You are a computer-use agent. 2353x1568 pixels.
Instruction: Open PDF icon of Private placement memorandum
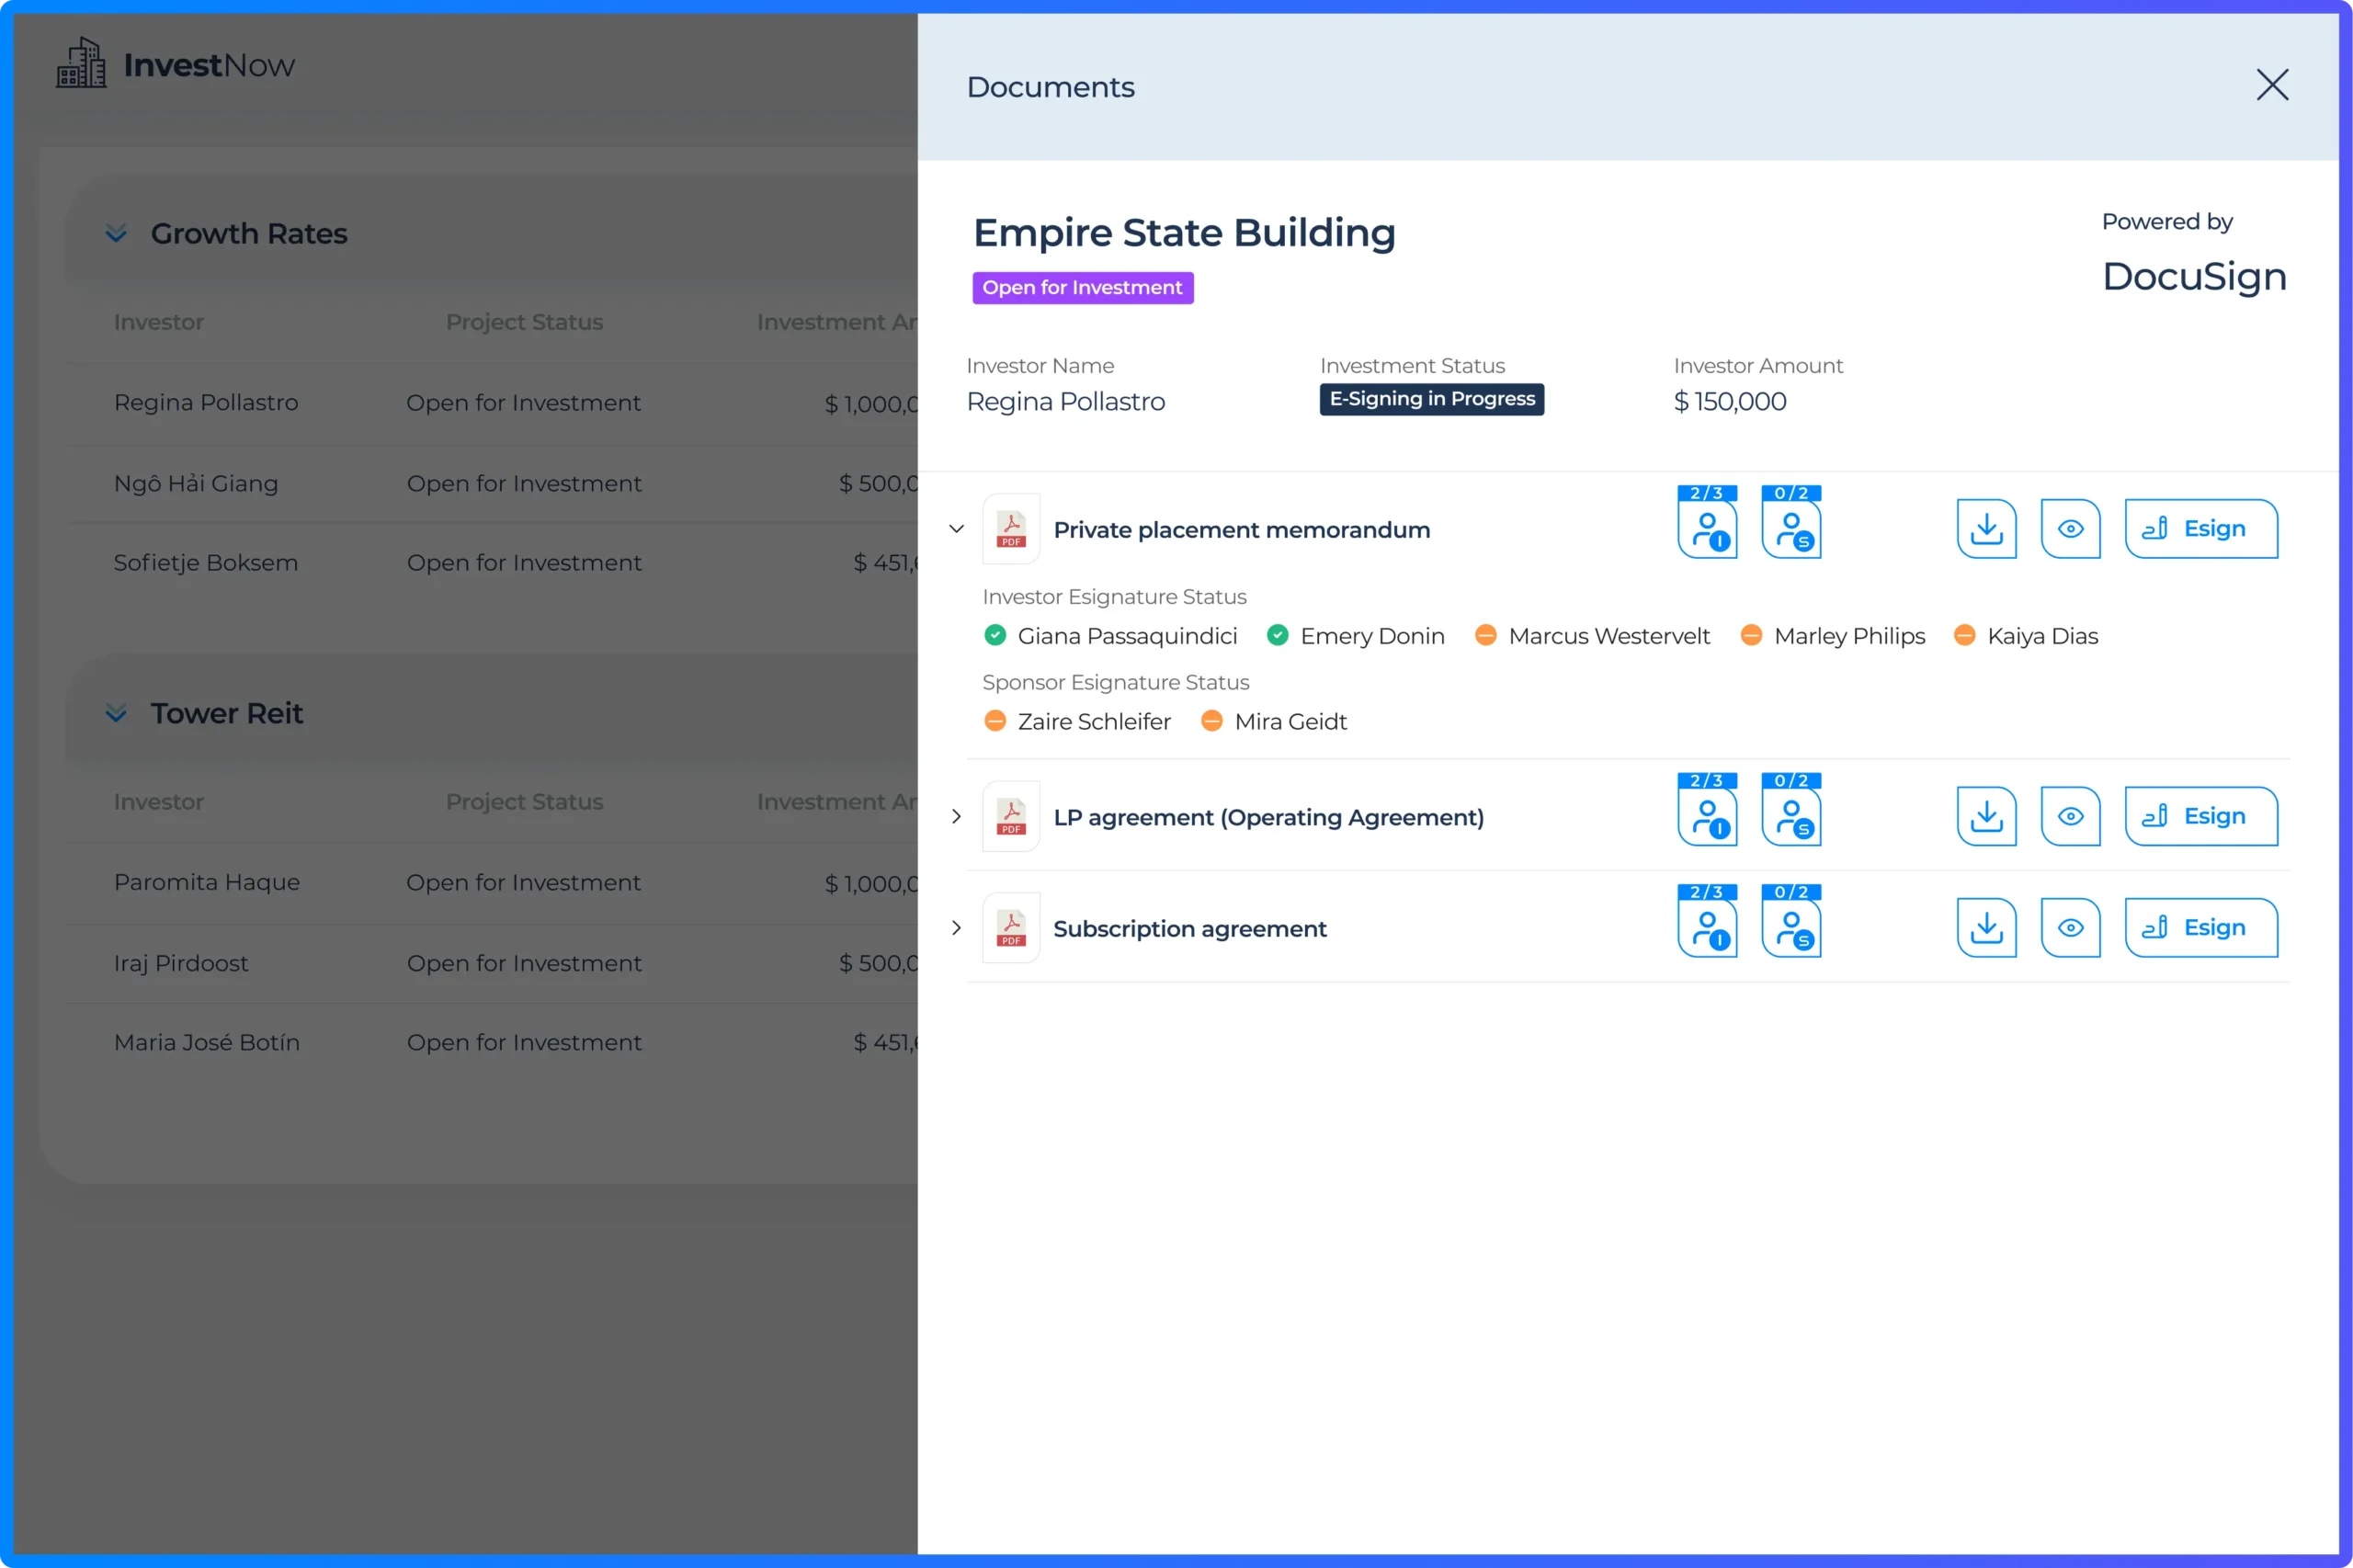click(1011, 529)
